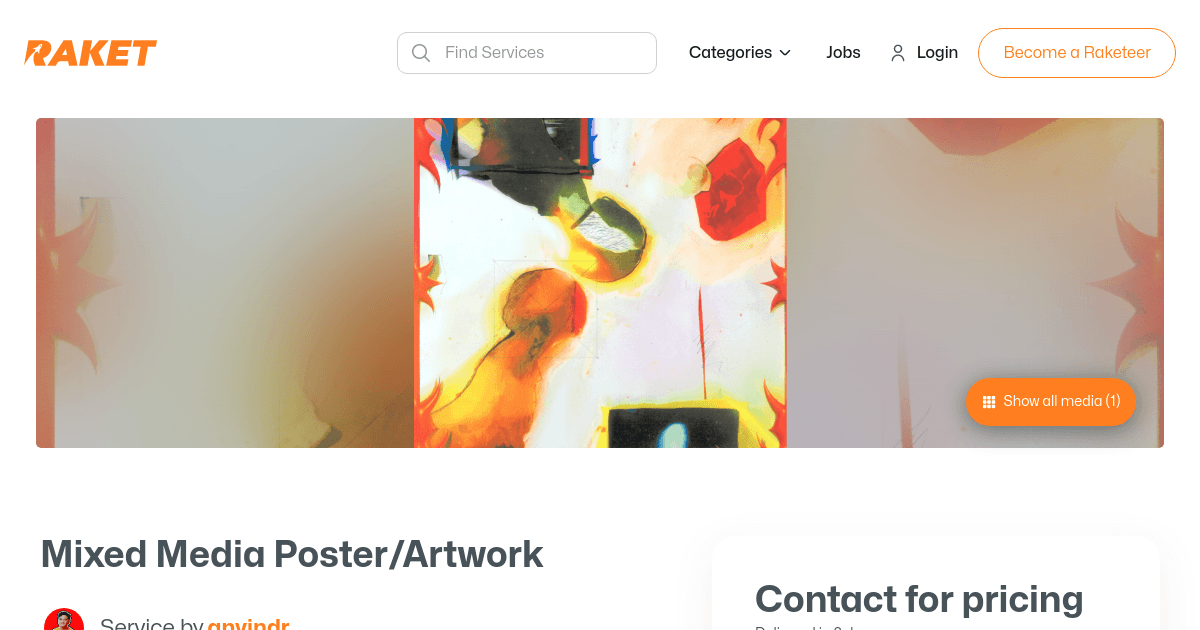Open the central mixed media artwork image
This screenshot has height=630, width=1200.
pyautogui.click(x=600, y=283)
